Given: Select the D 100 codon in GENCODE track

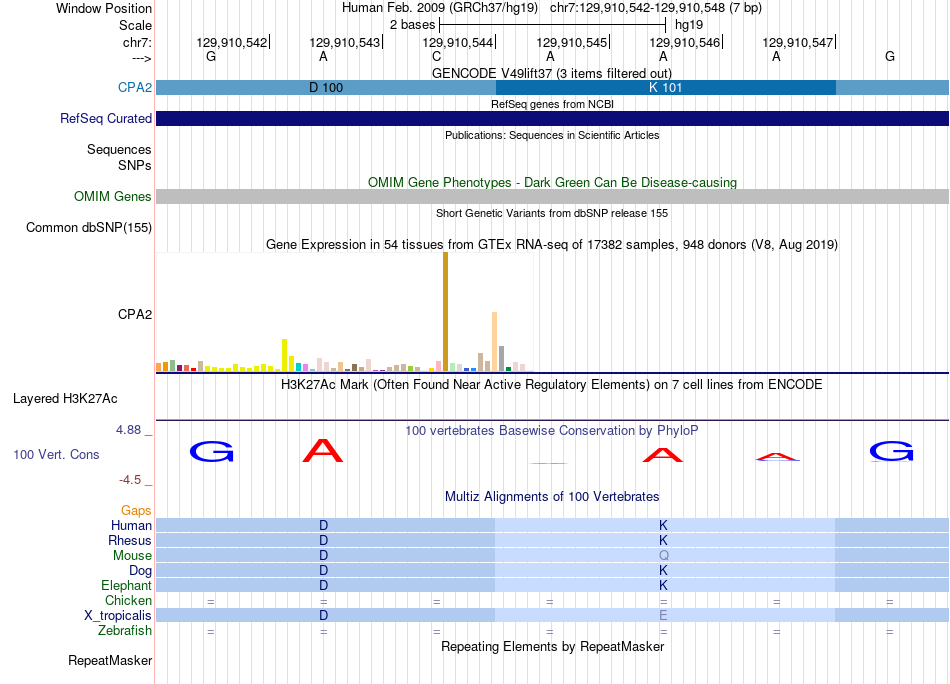Looking at the screenshot, I should tap(326, 87).
